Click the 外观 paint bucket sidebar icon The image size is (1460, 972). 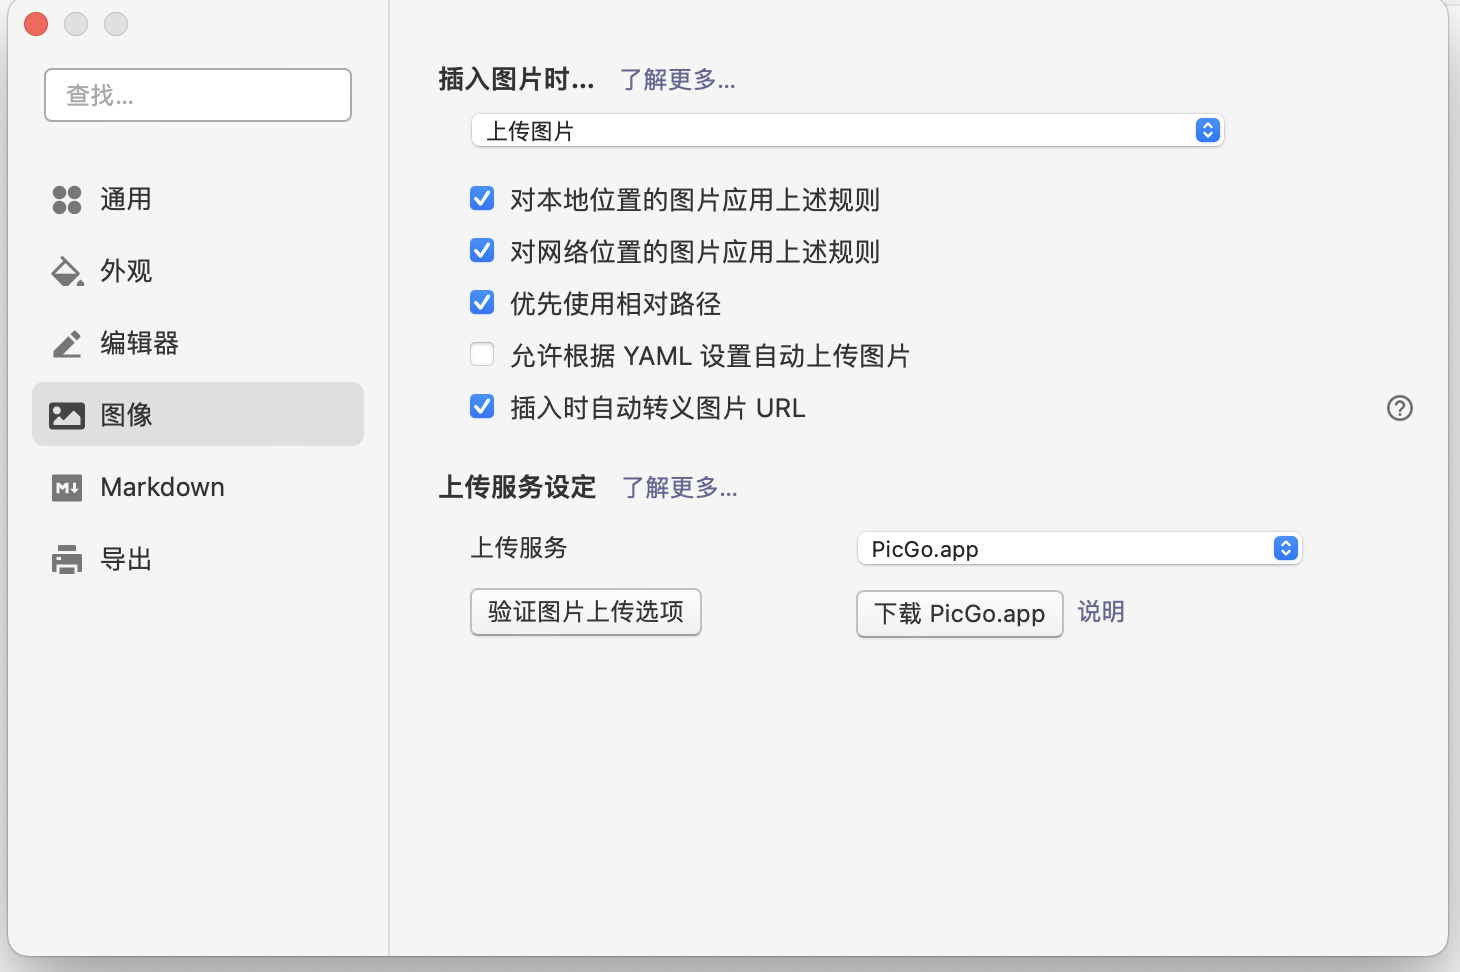67,271
